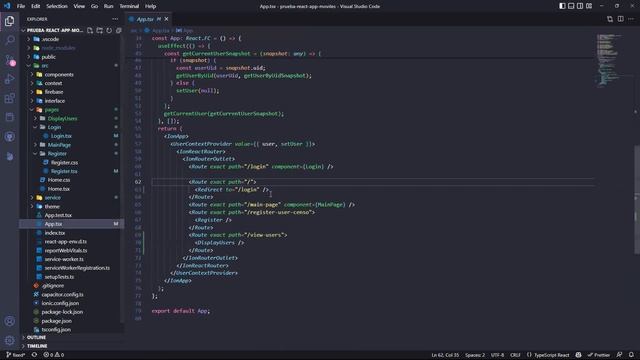This screenshot has width=640, height=360.
Task: Open the Selection menu
Action: click(x=57, y=6)
